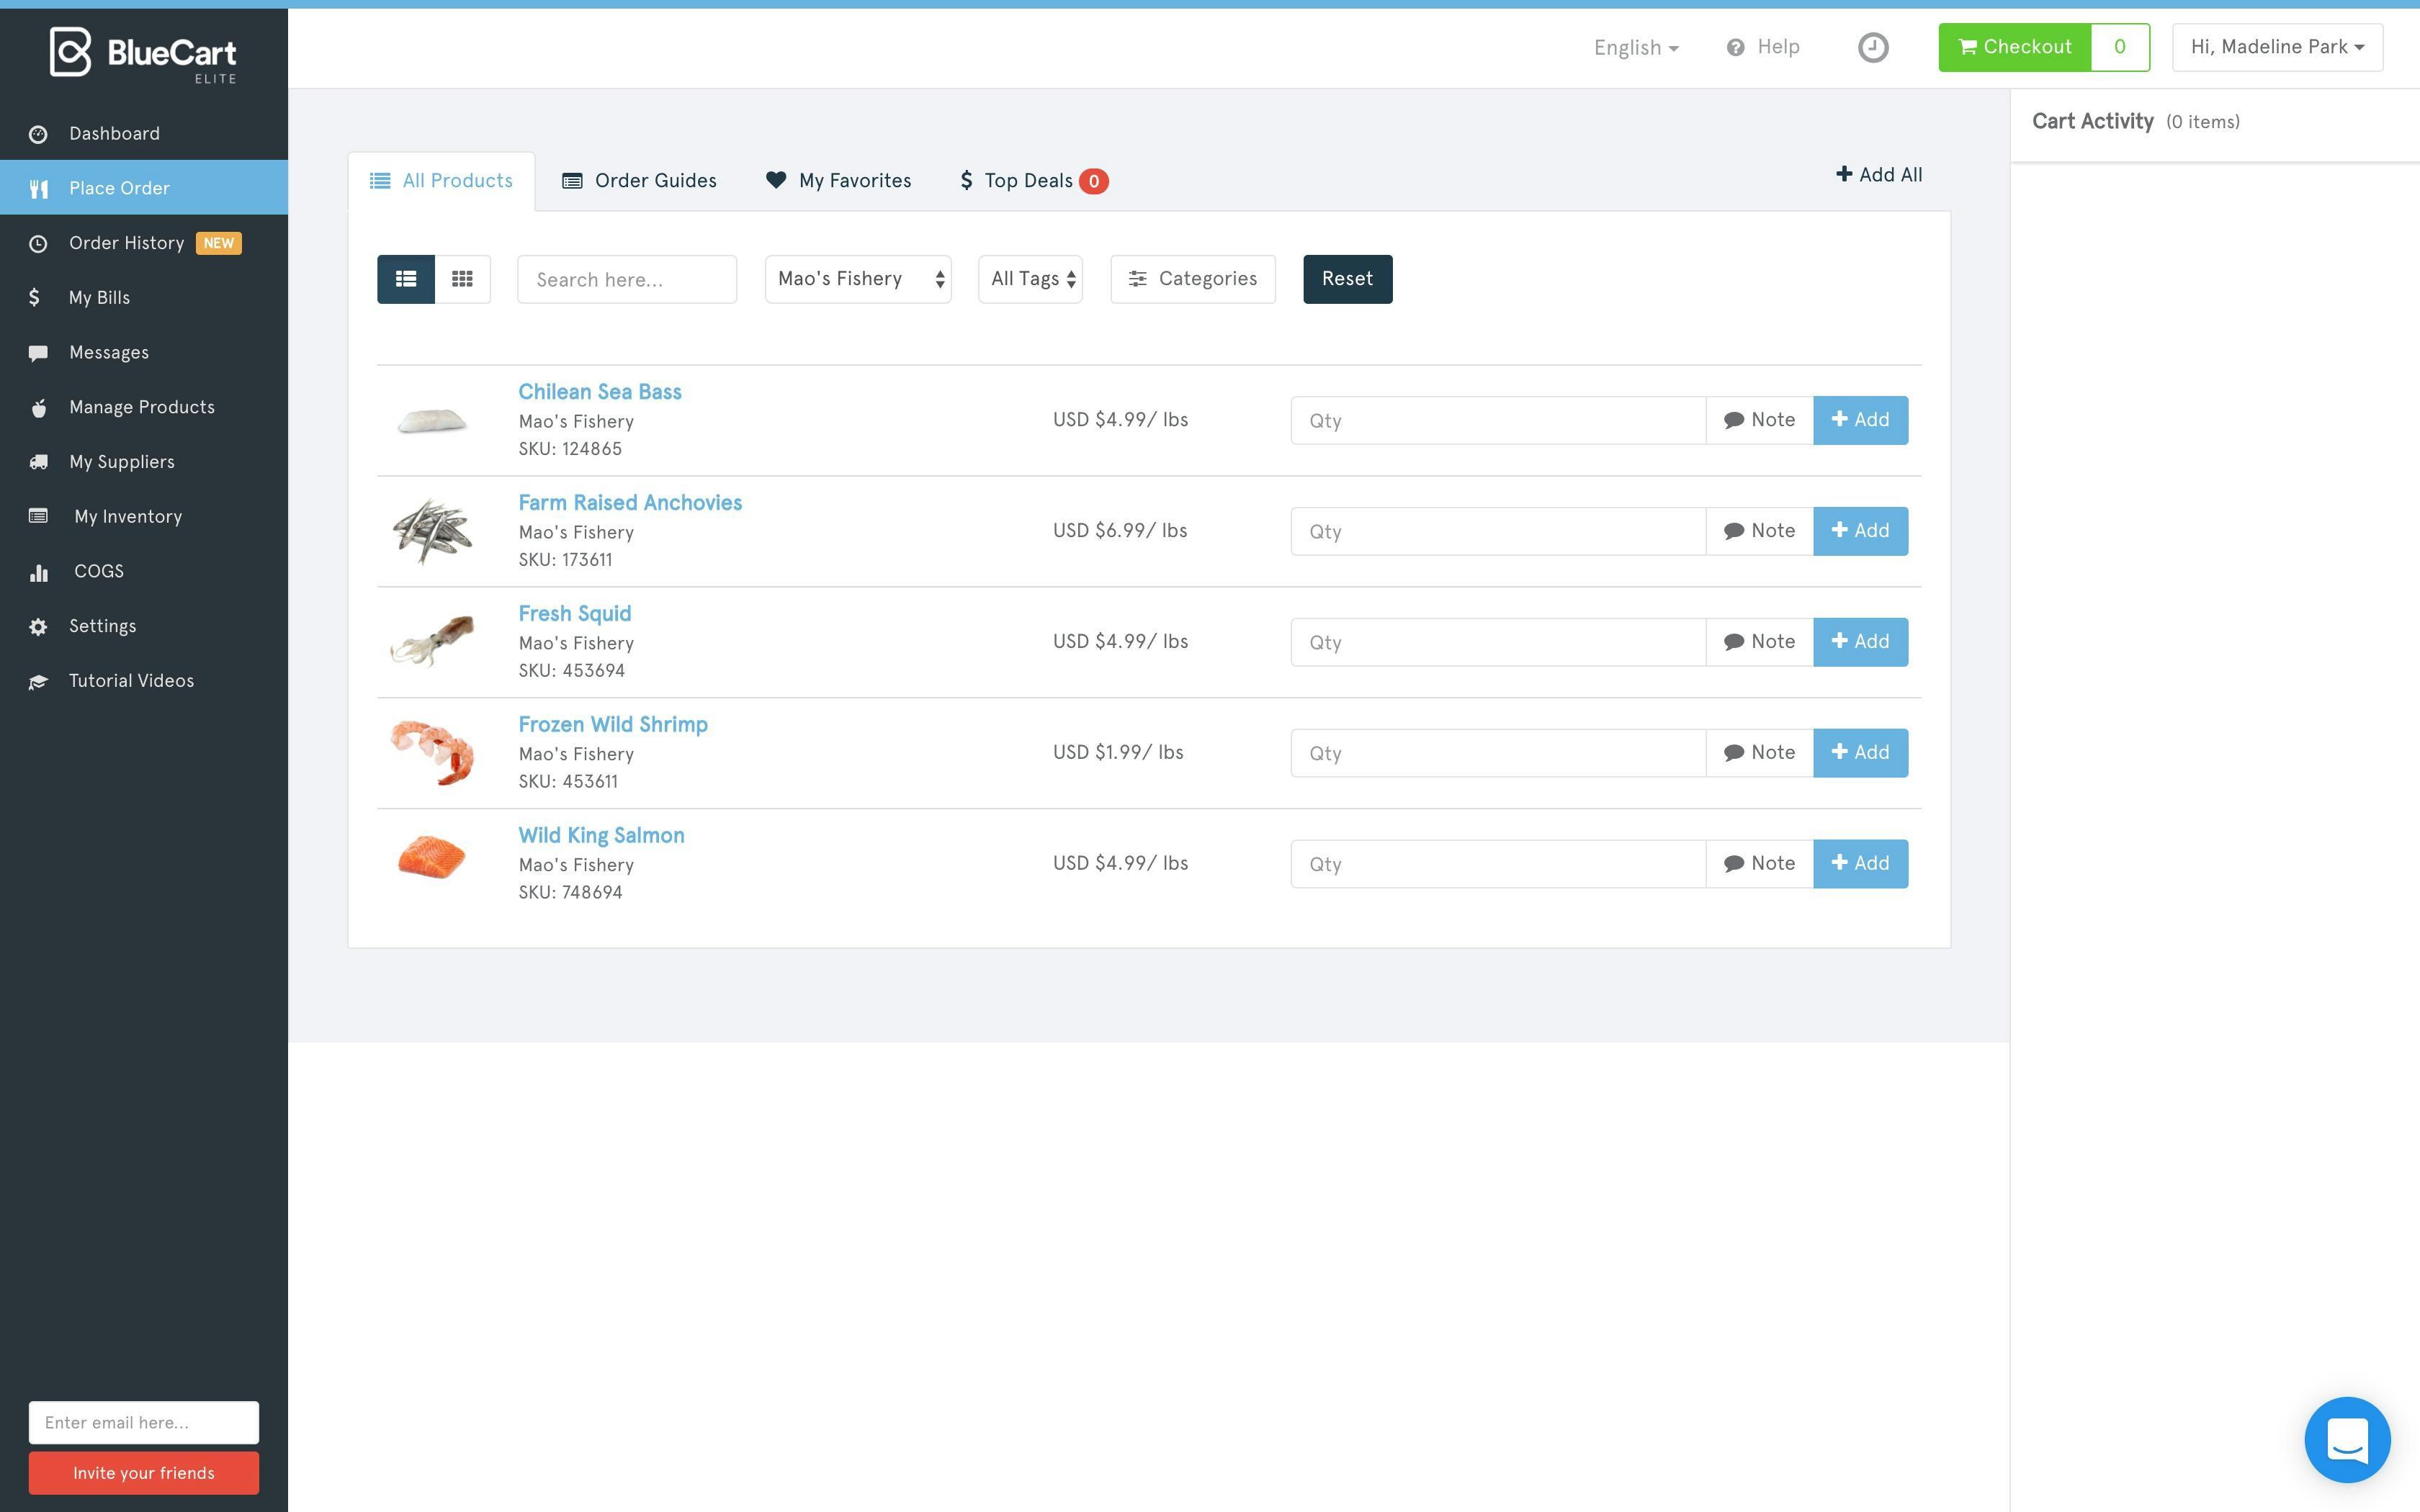2420x1512 pixels.
Task: Click the Settings gear icon in sidebar
Action: point(39,627)
